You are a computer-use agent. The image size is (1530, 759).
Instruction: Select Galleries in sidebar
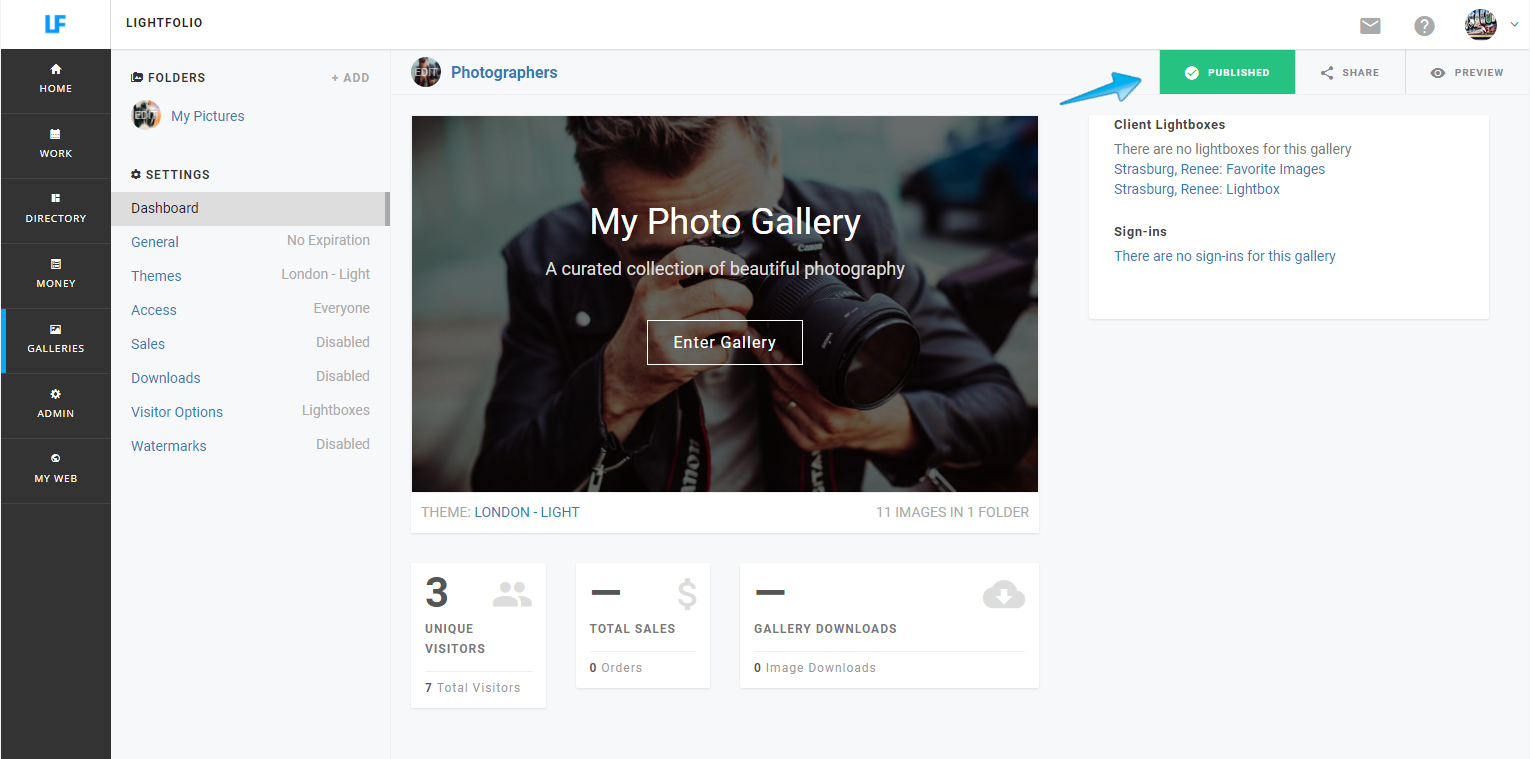pyautogui.click(x=56, y=339)
